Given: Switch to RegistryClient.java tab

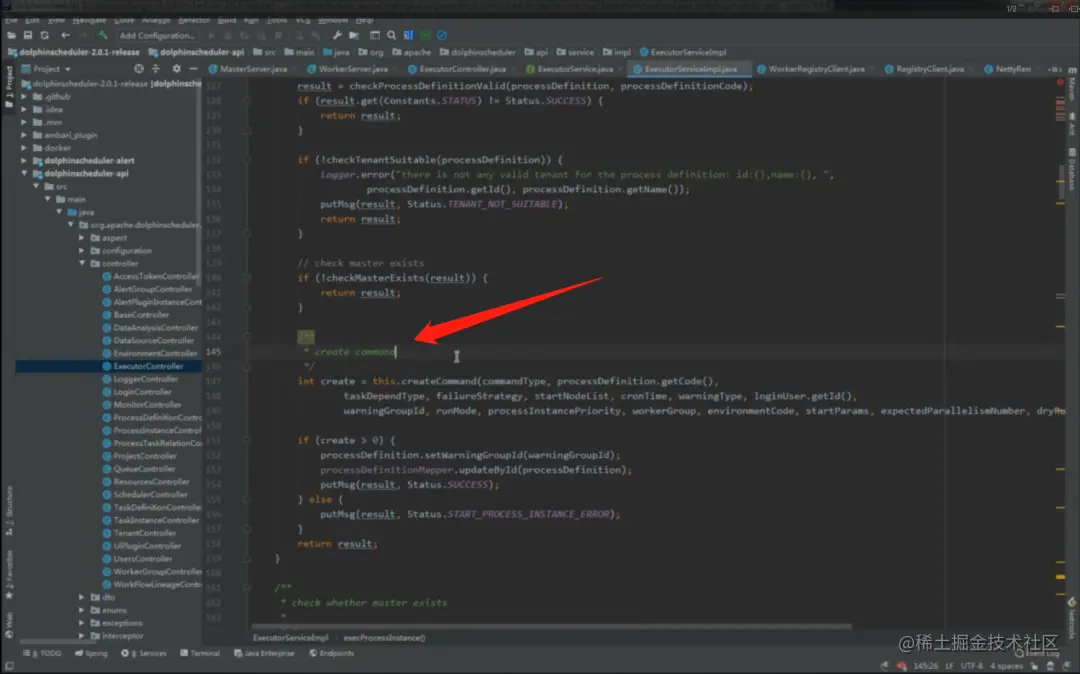Looking at the screenshot, I should click(930, 69).
